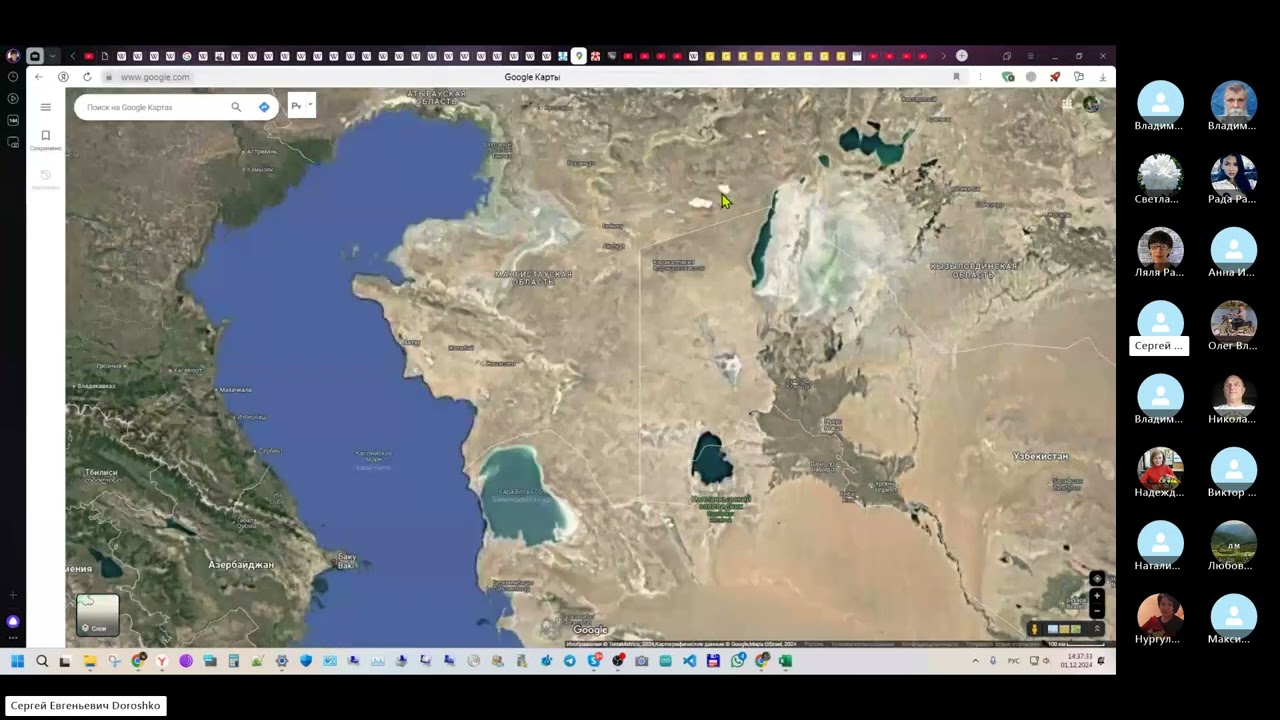This screenshot has width=1280, height=720.
Task: Open the browser main menu hamburger in title bar
Action: 1029,56
